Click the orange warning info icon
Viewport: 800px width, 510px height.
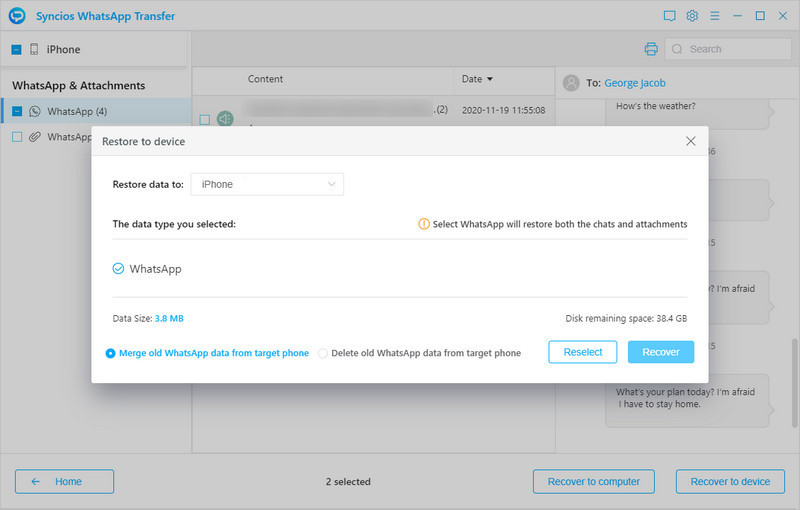coord(423,224)
